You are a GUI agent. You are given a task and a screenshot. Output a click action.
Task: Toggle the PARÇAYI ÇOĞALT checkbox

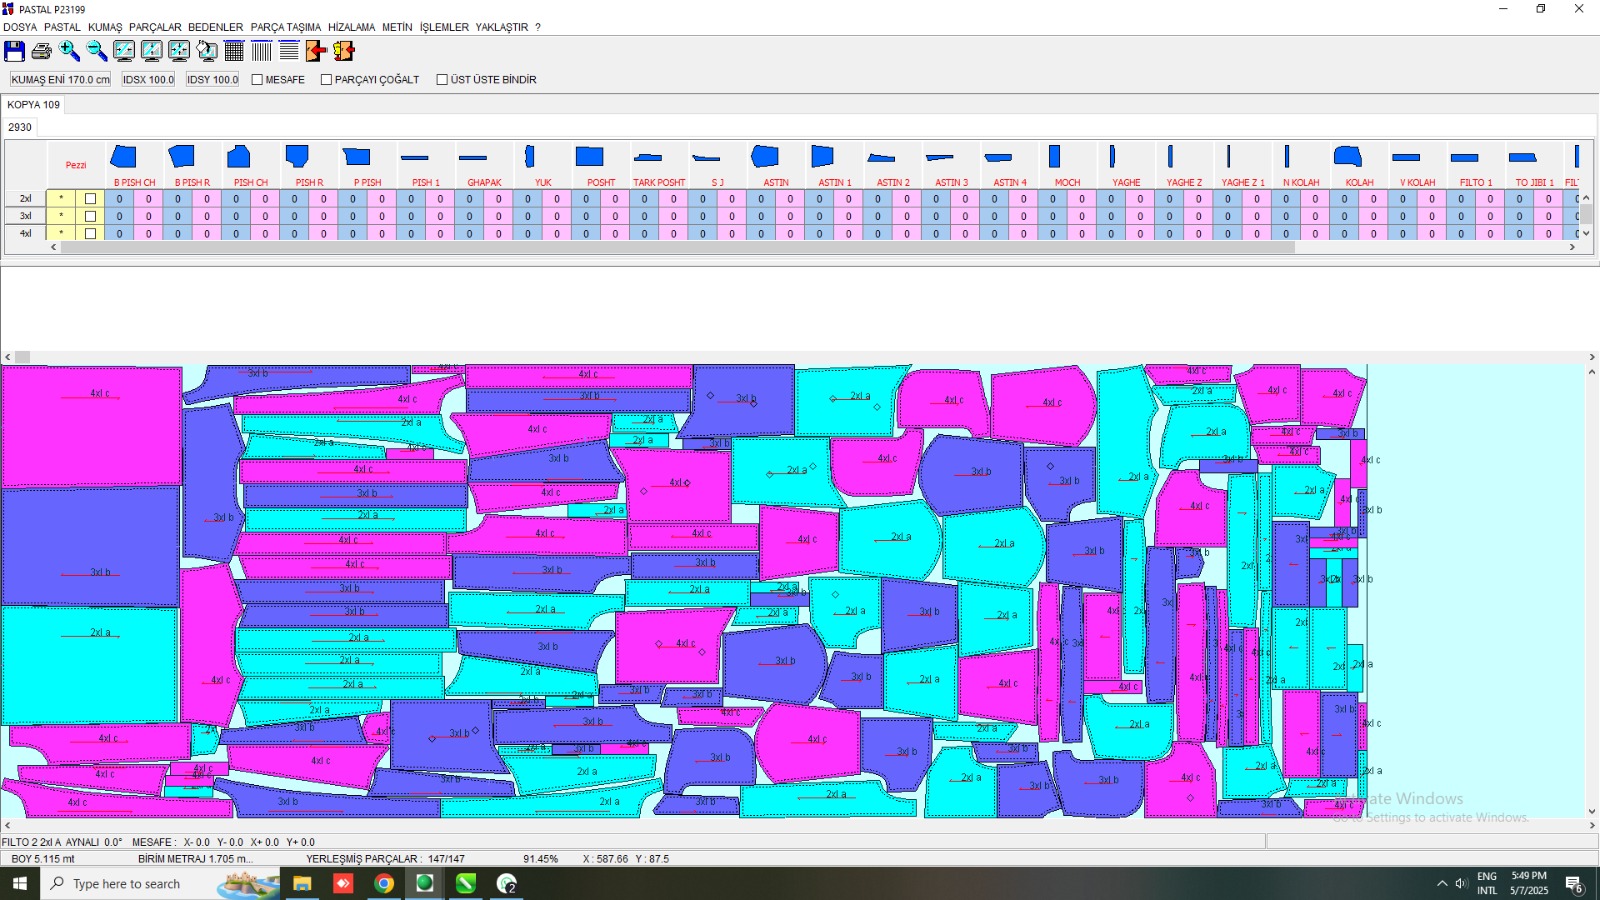(x=326, y=80)
